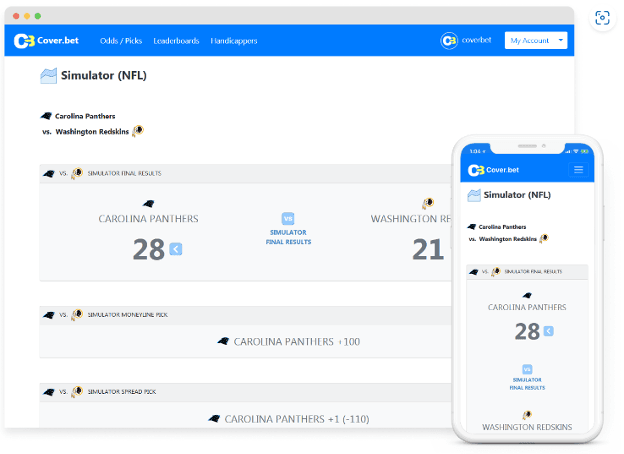Click Panthers logo beside the +100 moneyline pick
Screen dimensions: 624x454
[223, 341]
